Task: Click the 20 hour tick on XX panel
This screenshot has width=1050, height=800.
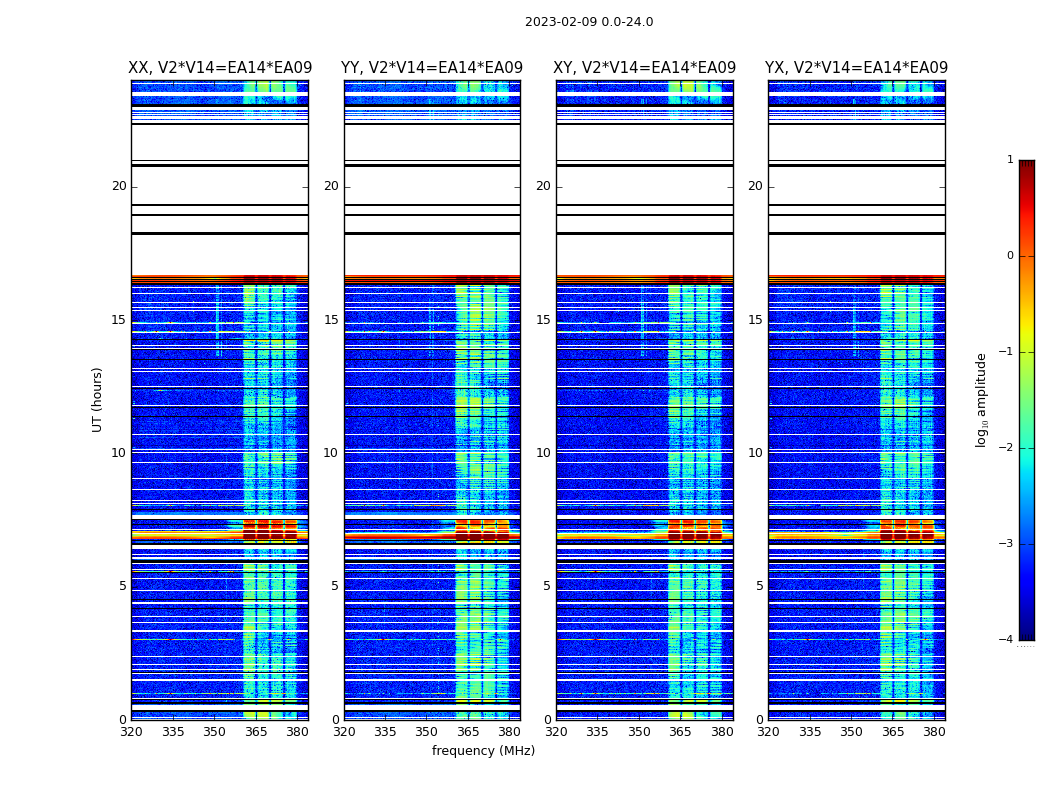Action: (119, 186)
